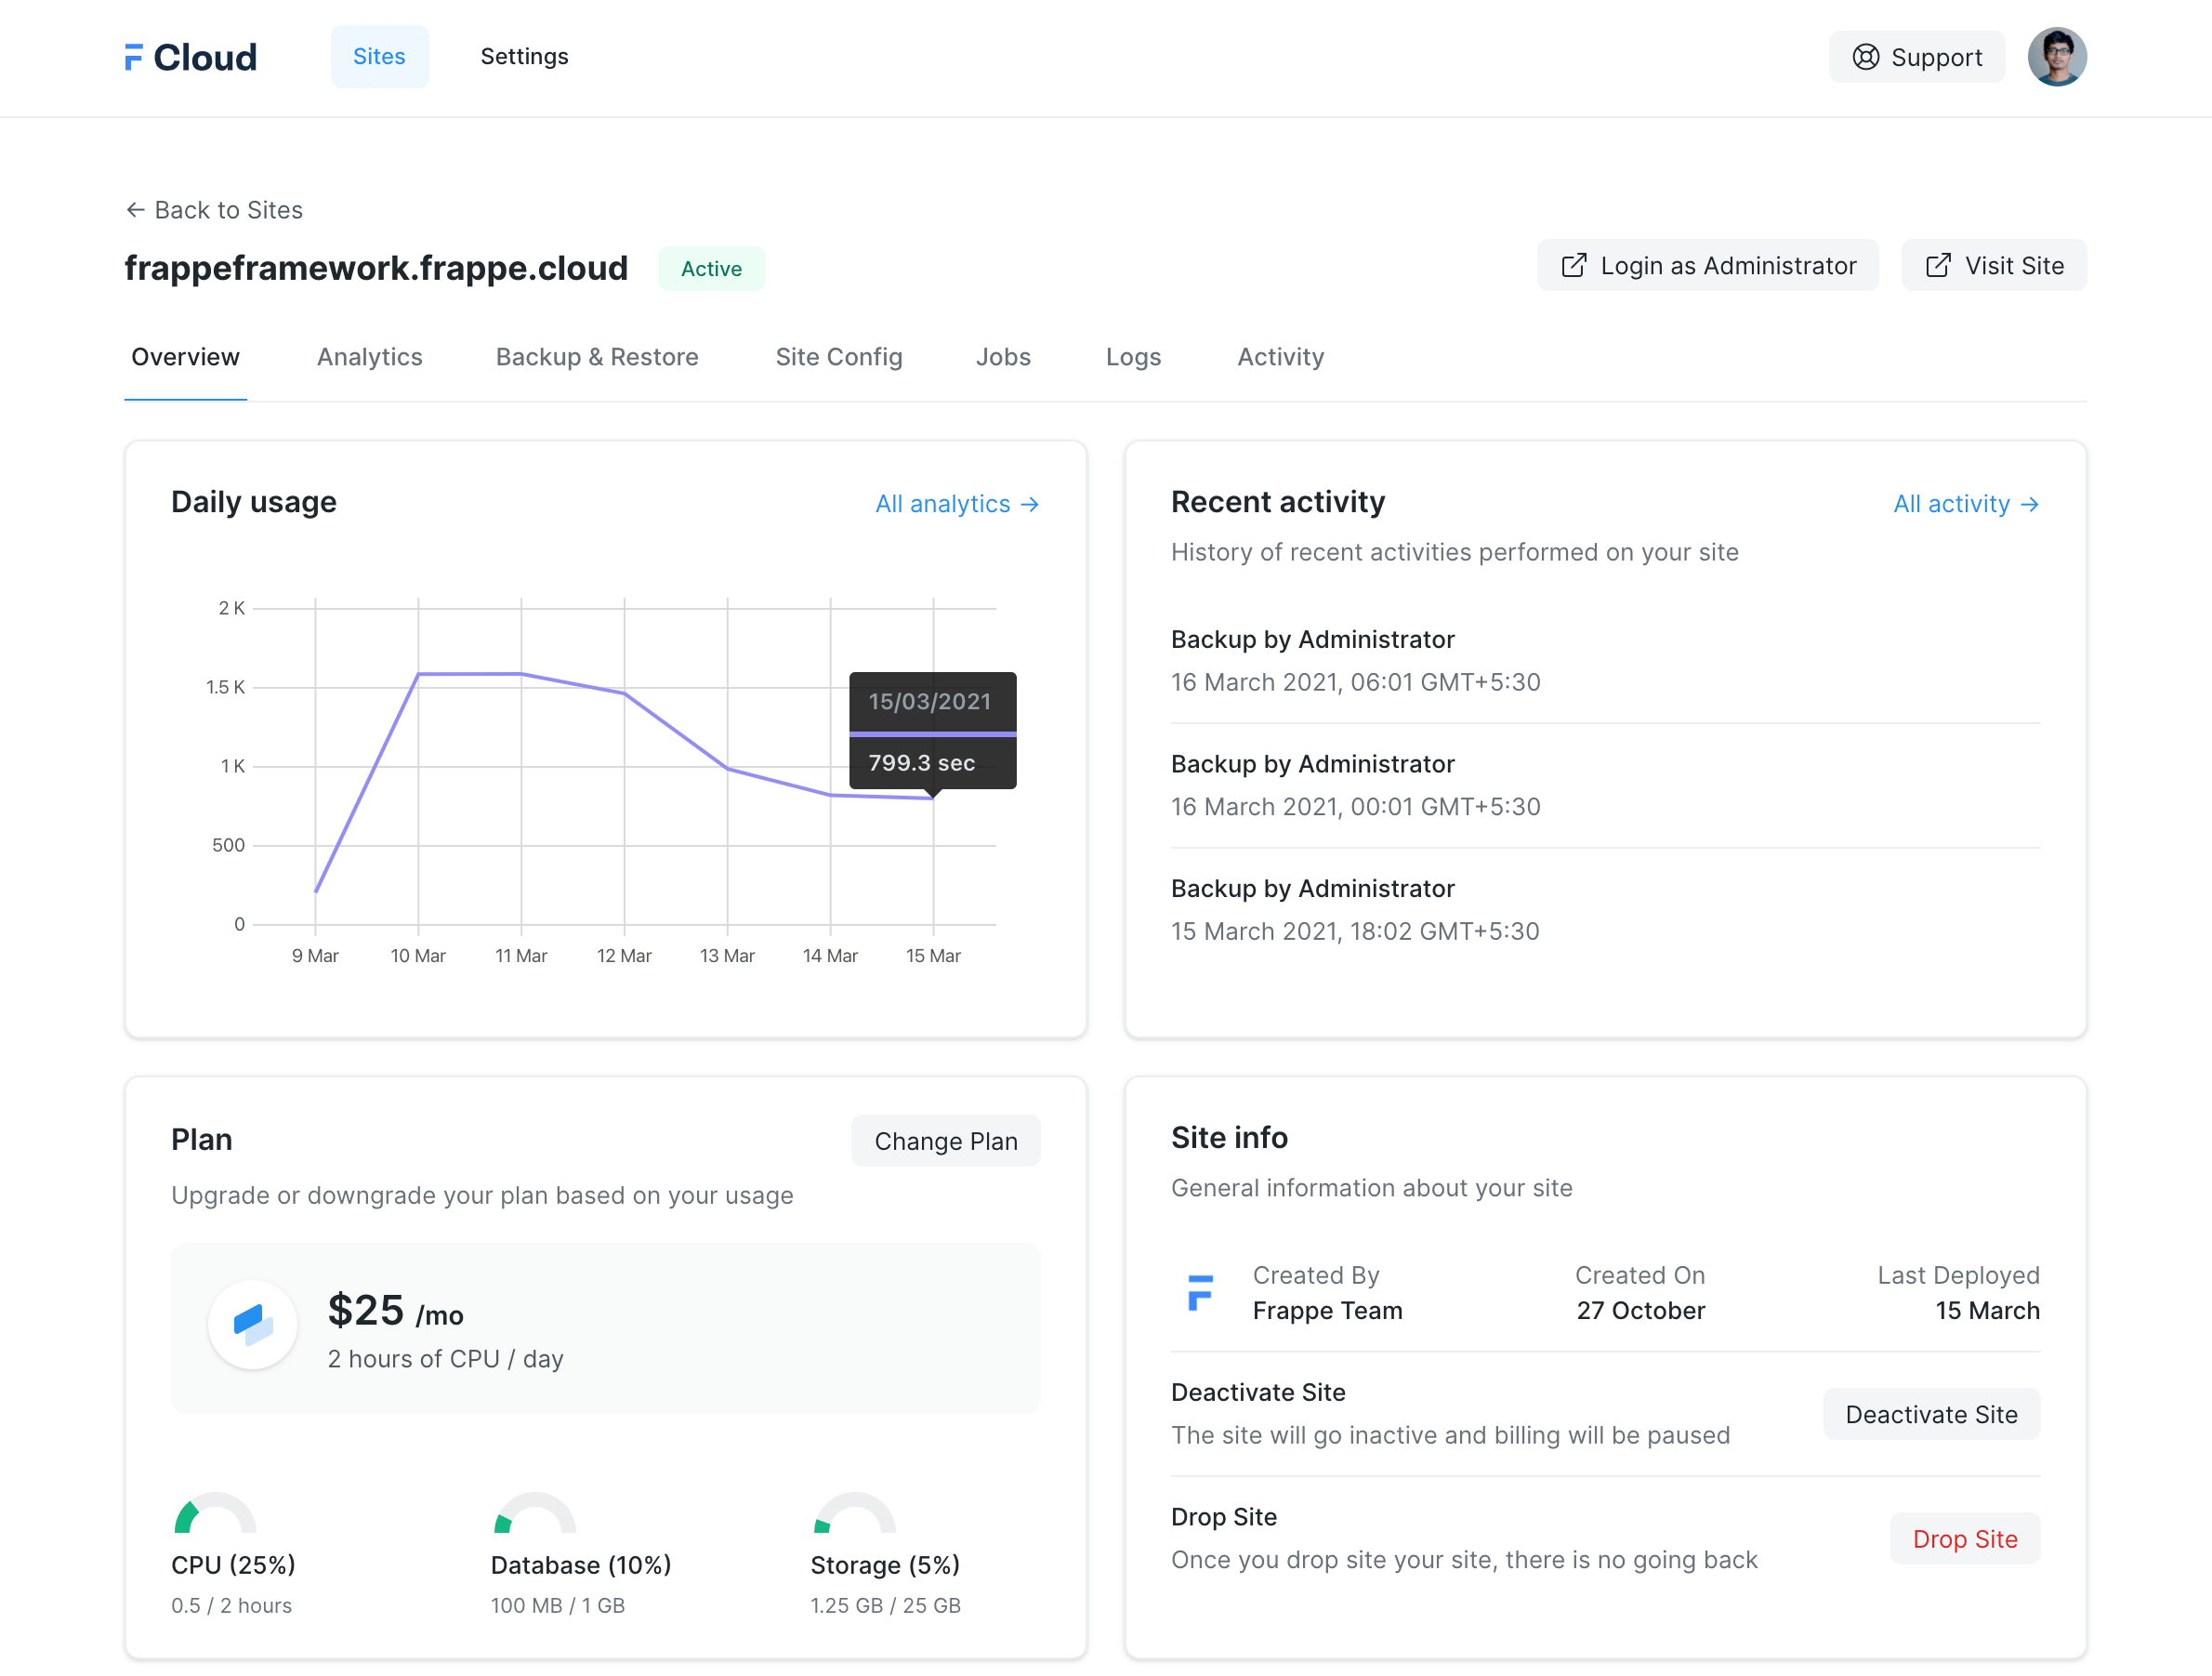The height and width of the screenshot is (1676, 2212).
Task: Click the $25 /mo plan price
Action: [395, 1311]
